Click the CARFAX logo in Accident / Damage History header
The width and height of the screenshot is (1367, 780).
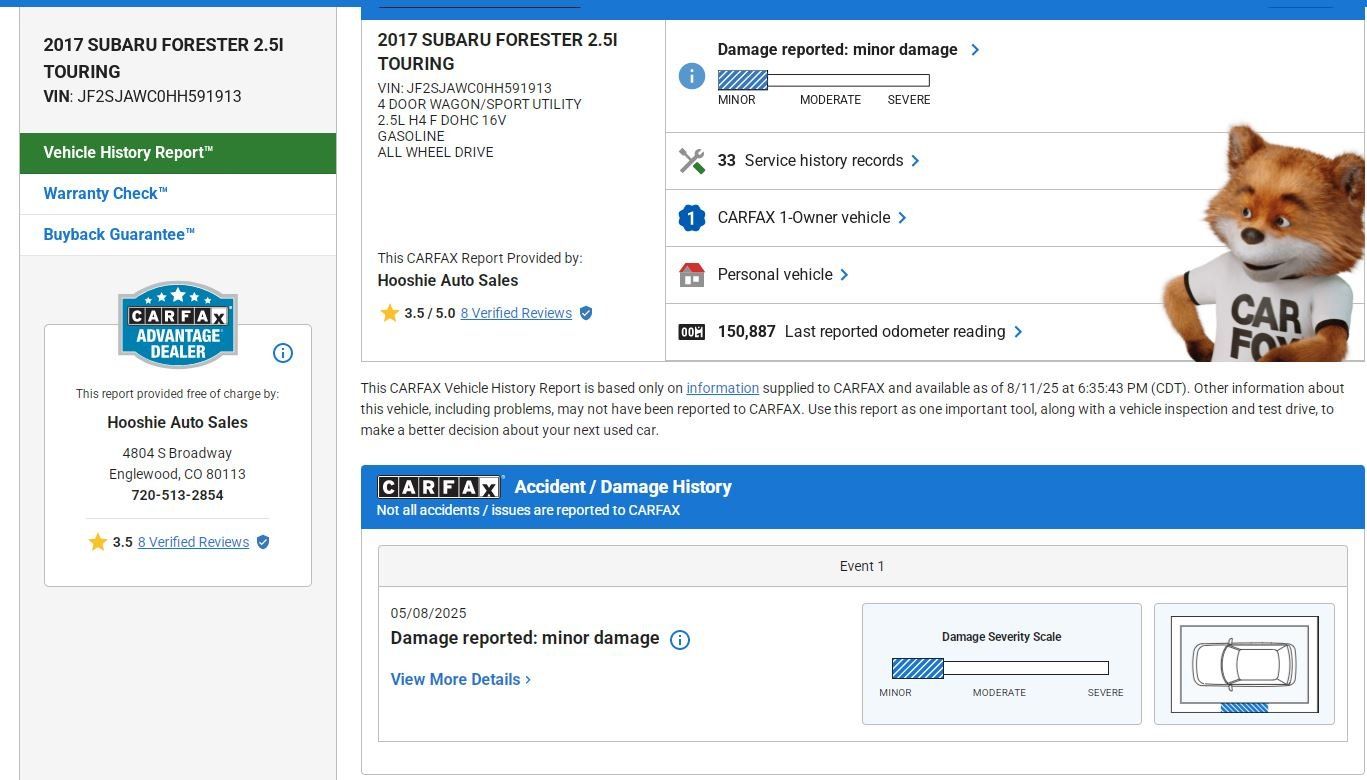coord(439,487)
